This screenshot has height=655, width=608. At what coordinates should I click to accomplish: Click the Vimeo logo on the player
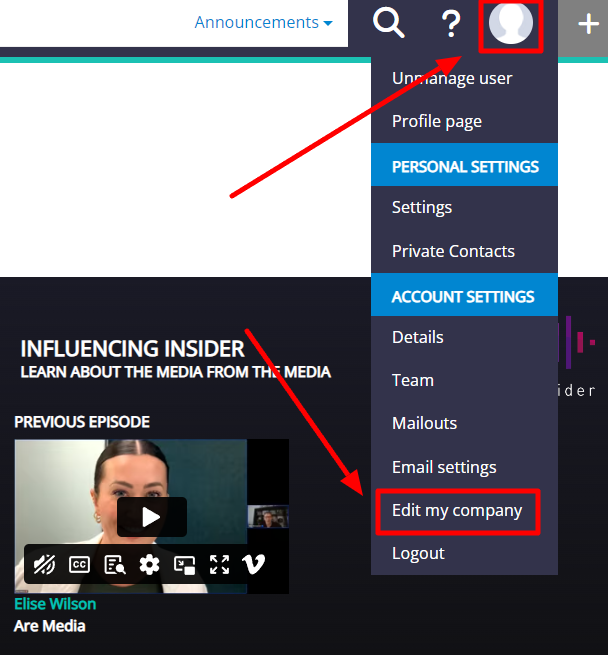[x=253, y=565]
